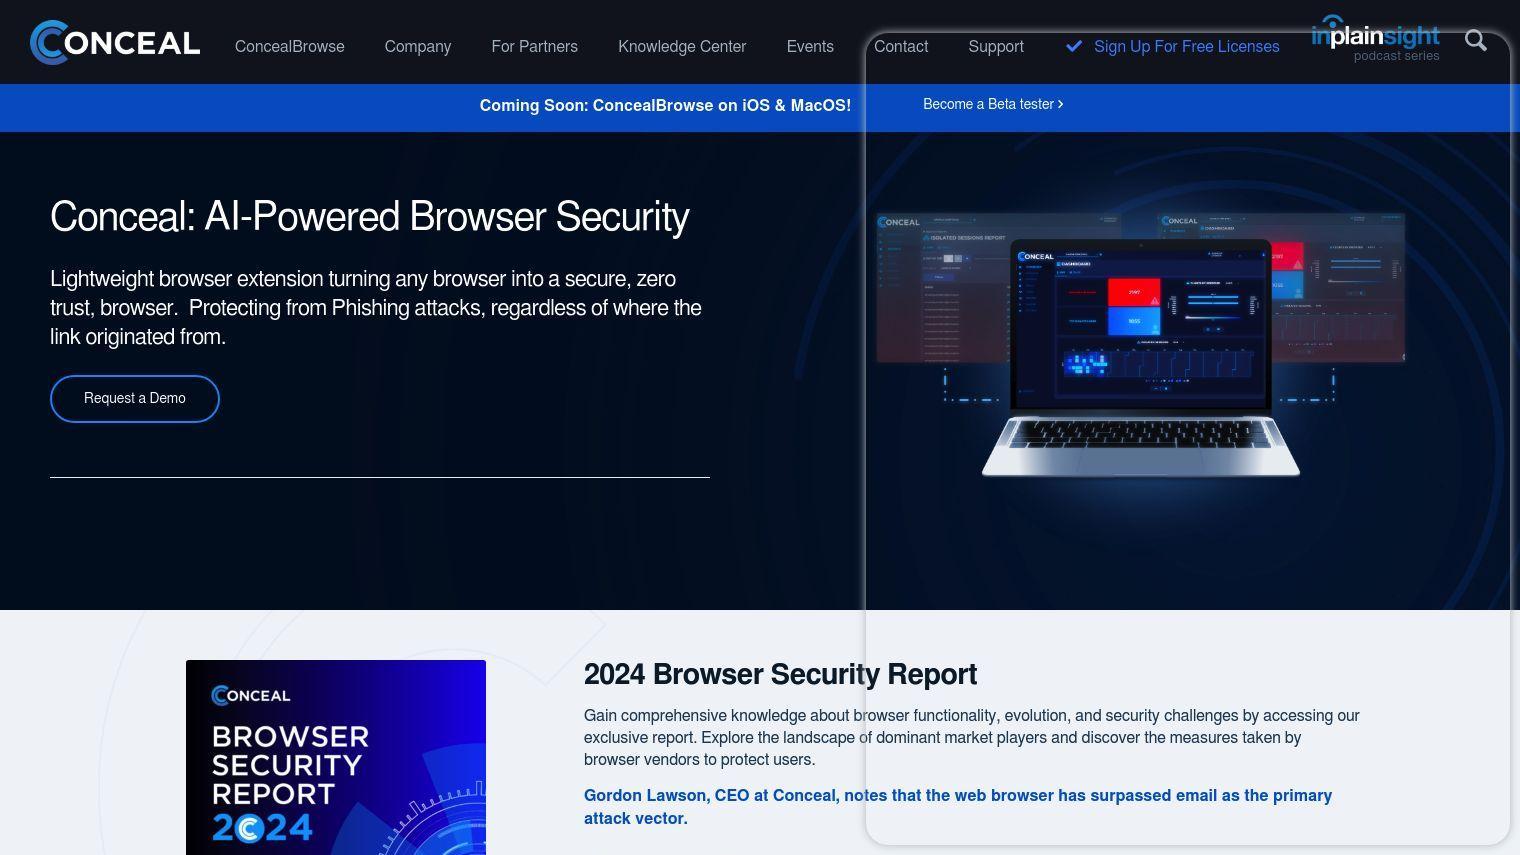This screenshot has width=1520, height=855.
Task: Go to the Events page
Action: pos(810,46)
